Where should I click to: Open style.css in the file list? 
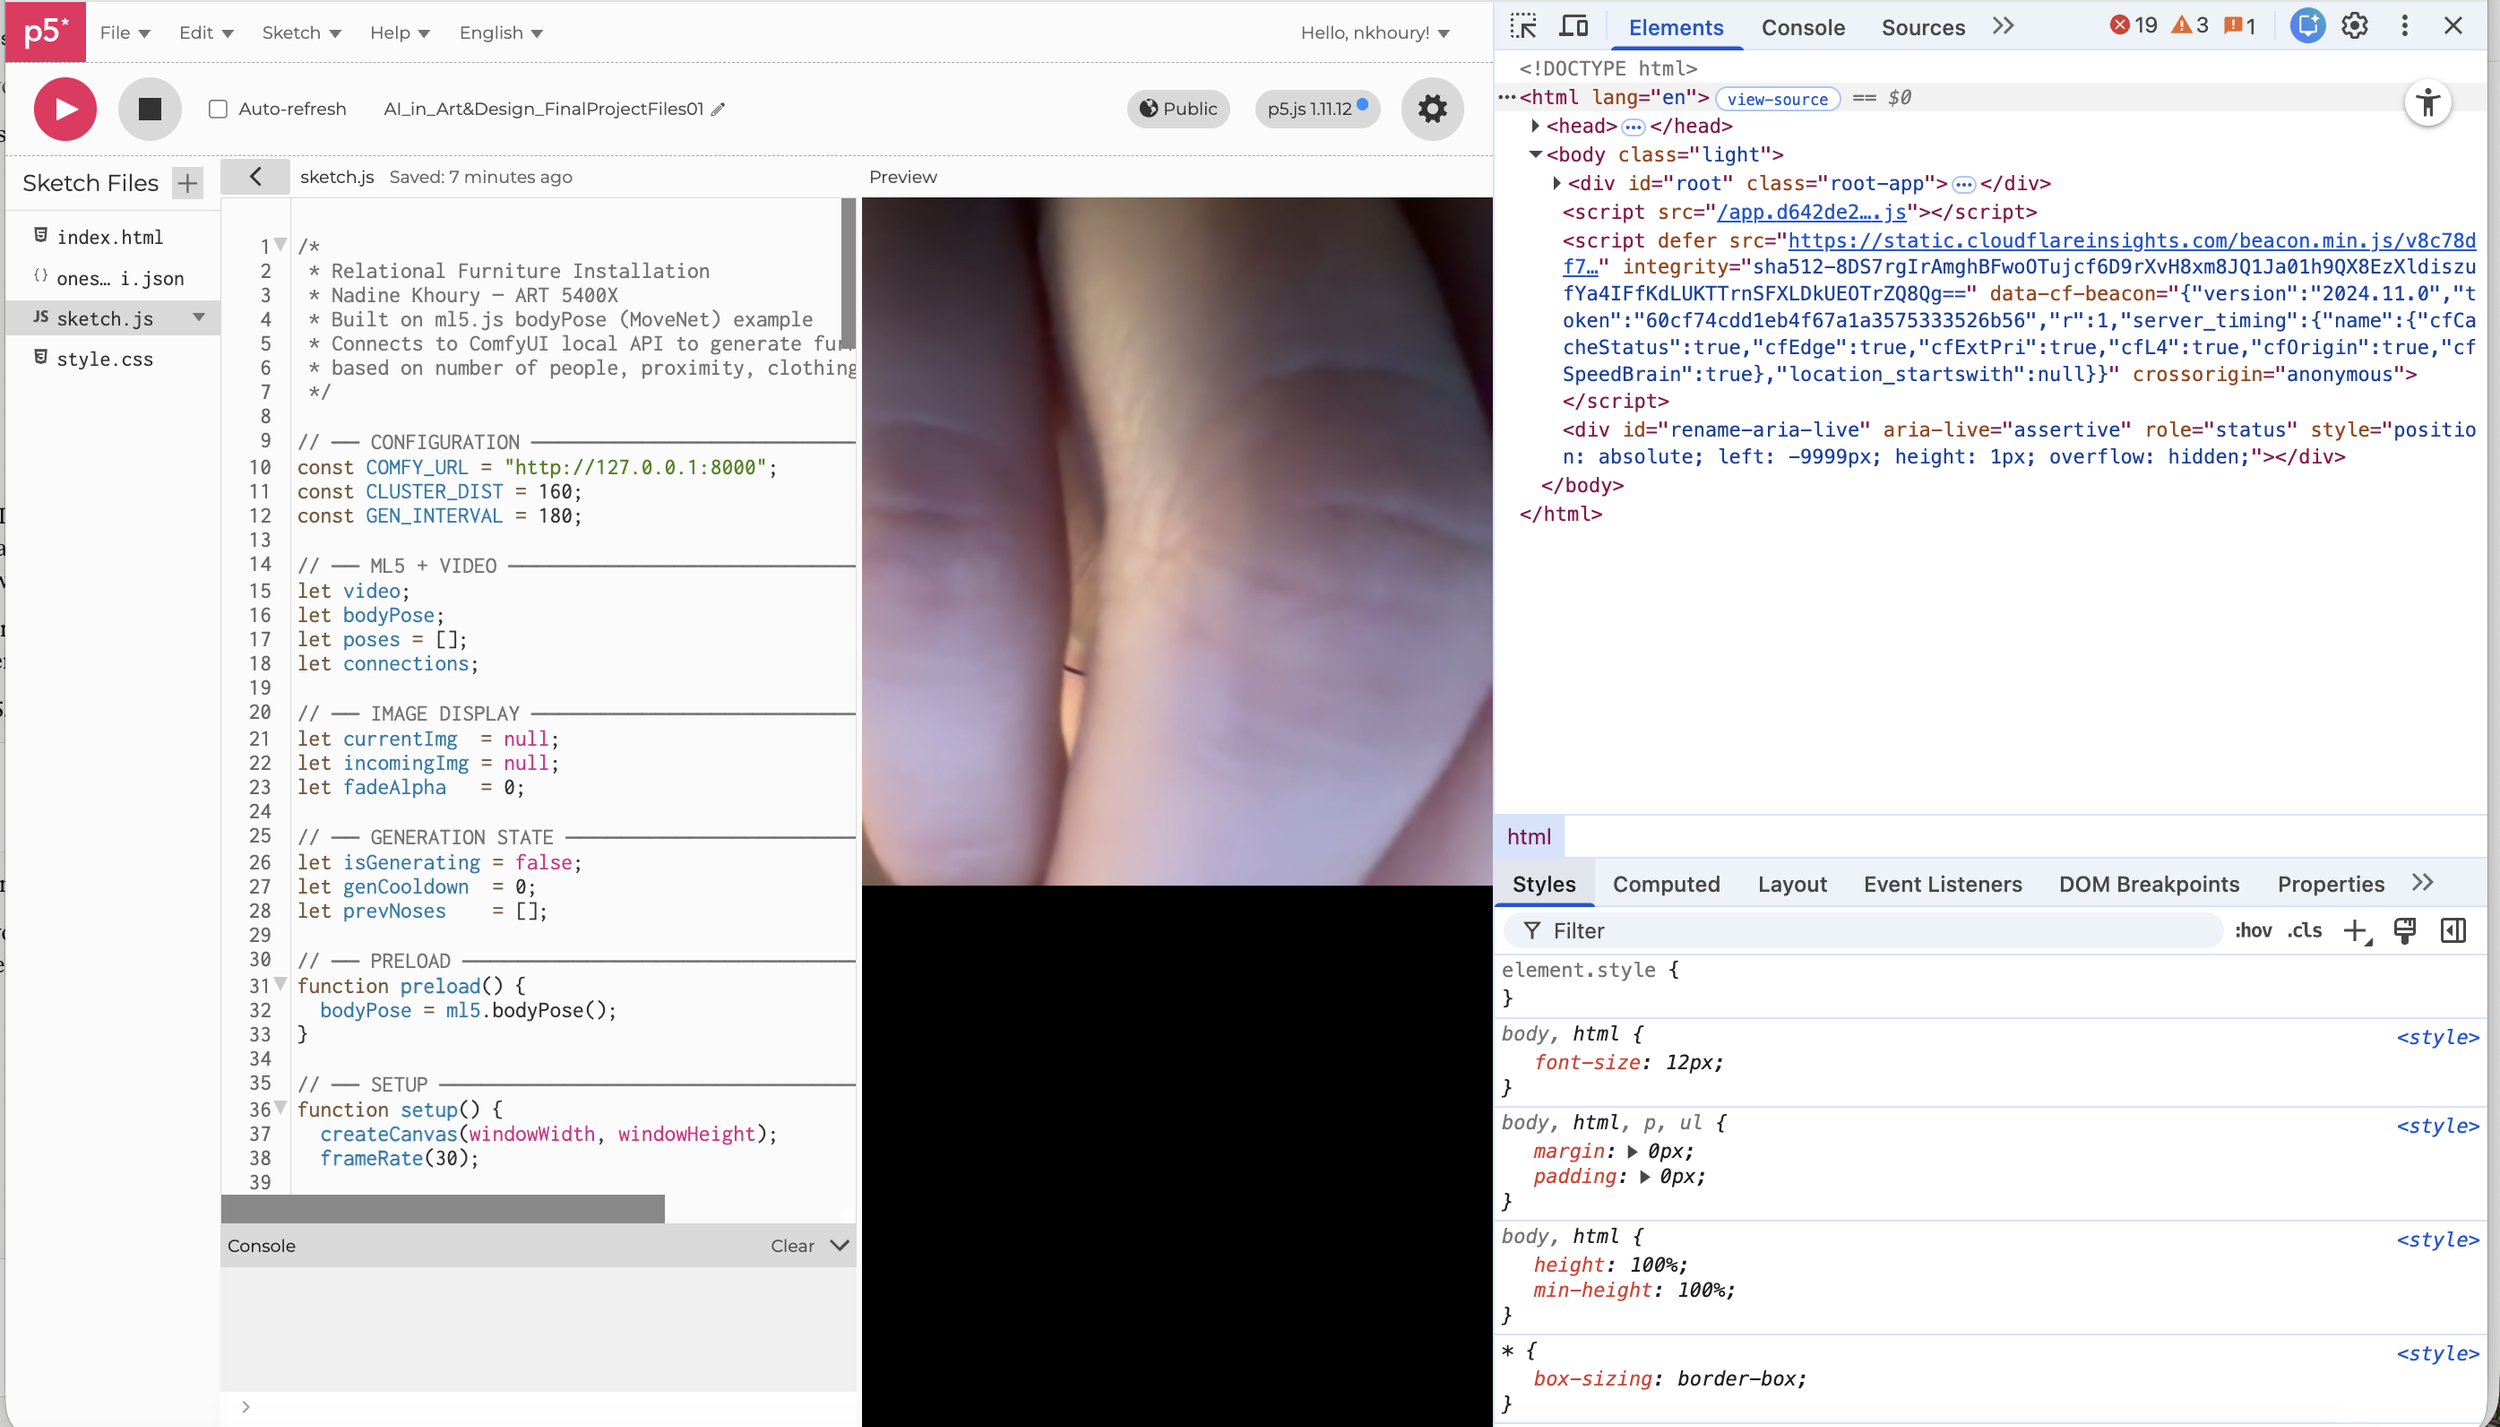(x=105, y=359)
